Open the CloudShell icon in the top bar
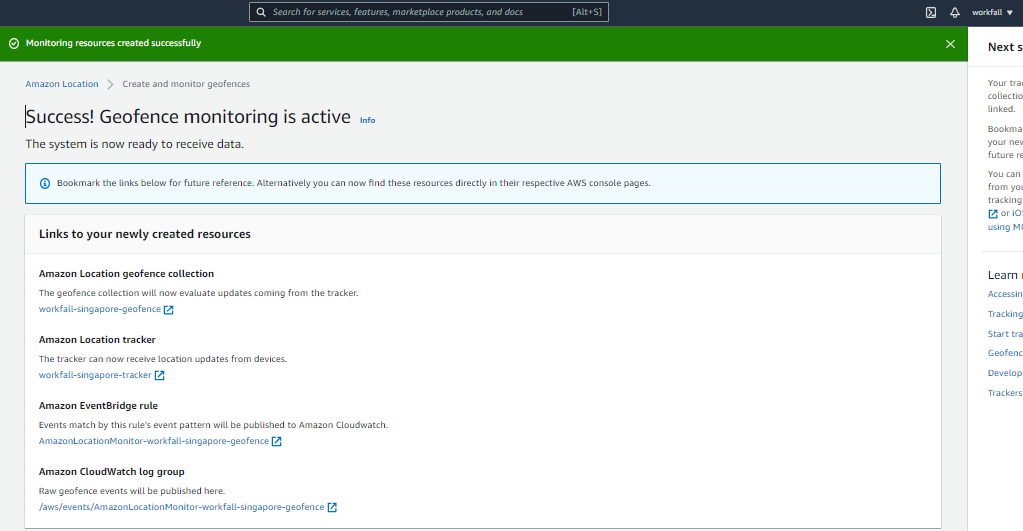This screenshot has width=1023, height=531. pyautogui.click(x=931, y=12)
